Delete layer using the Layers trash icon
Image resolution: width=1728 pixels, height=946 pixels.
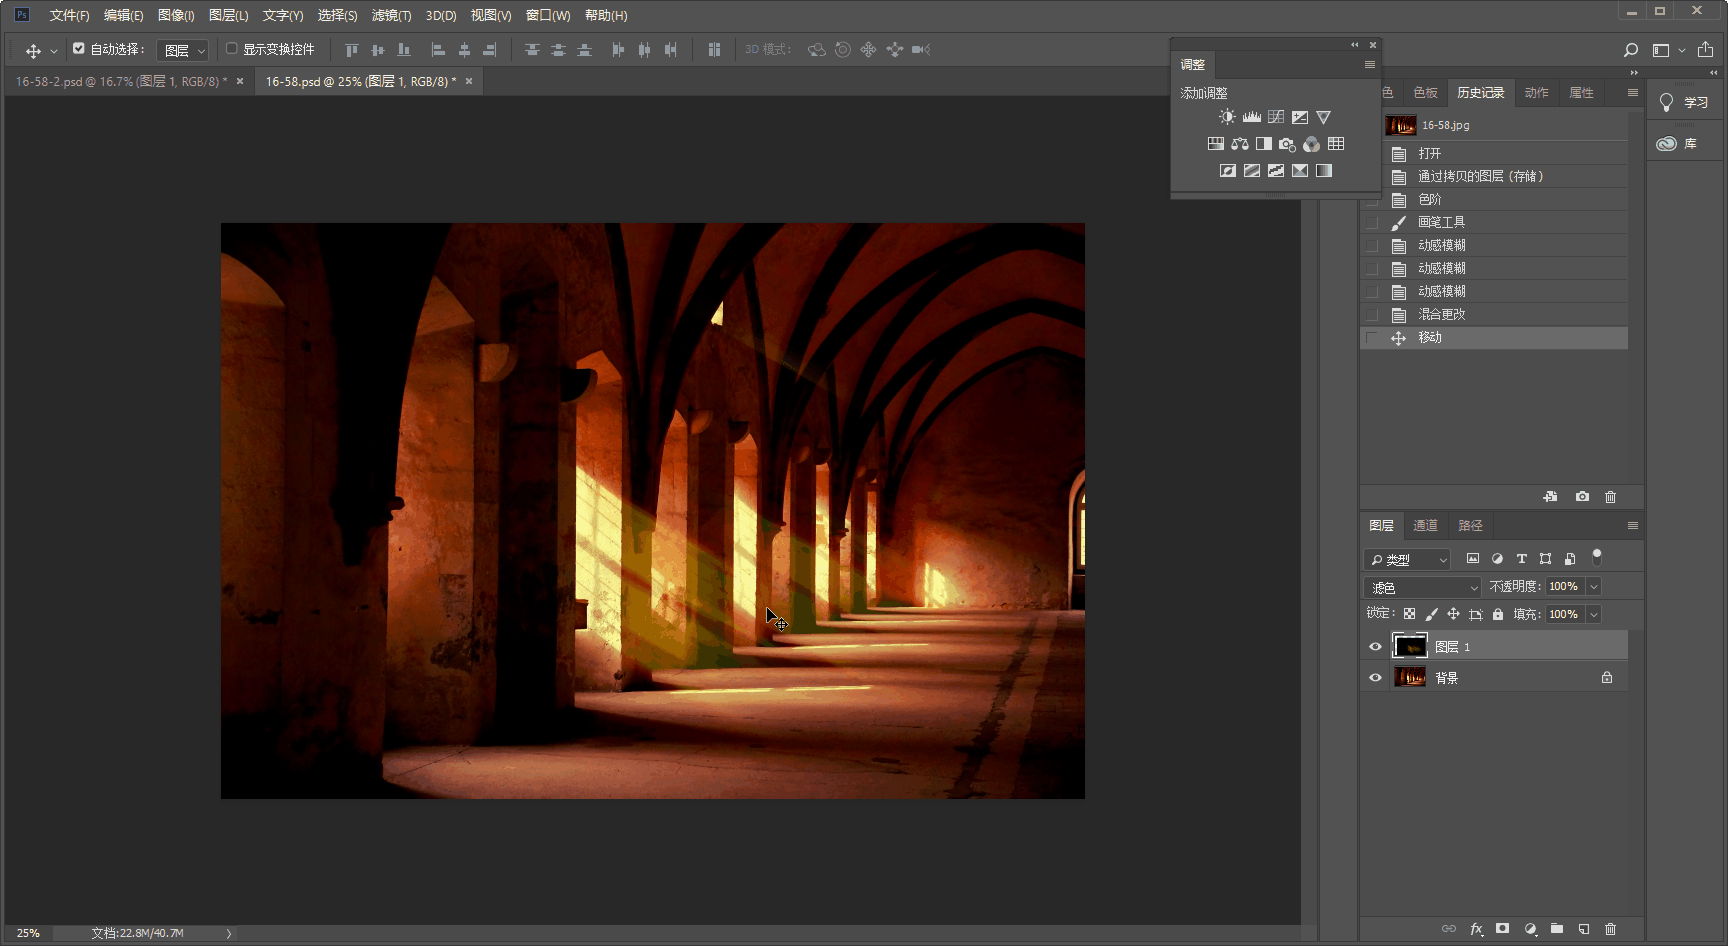[x=1610, y=929]
